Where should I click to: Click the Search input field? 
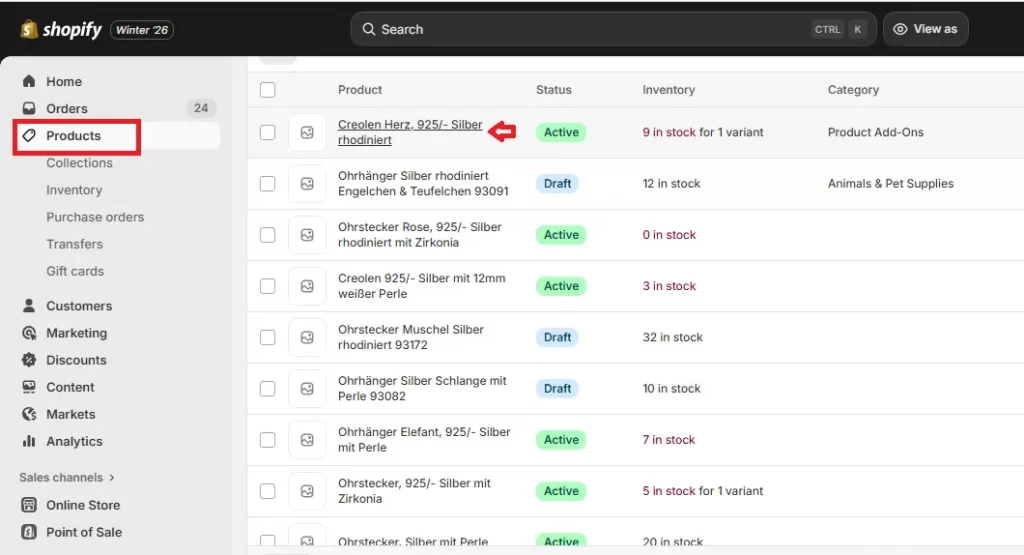coord(613,29)
